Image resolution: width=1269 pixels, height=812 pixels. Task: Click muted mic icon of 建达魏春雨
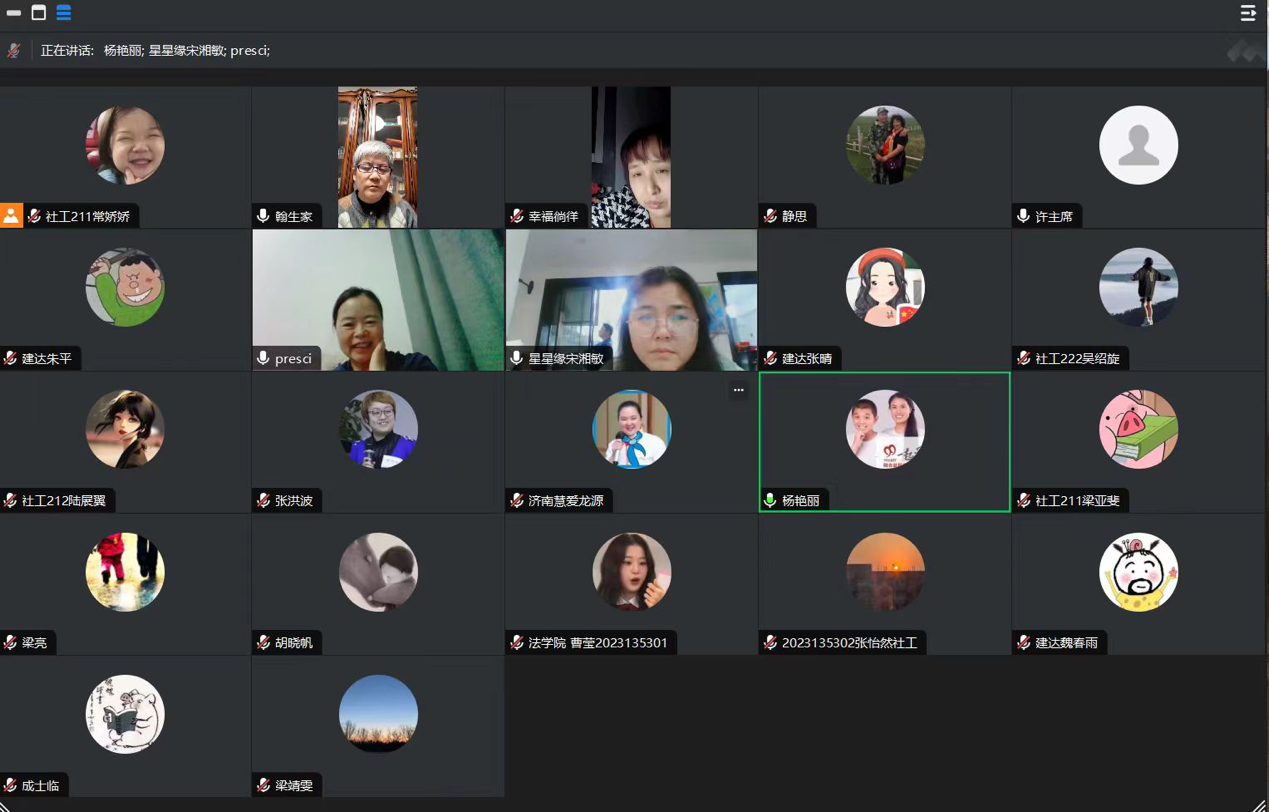click(1023, 642)
